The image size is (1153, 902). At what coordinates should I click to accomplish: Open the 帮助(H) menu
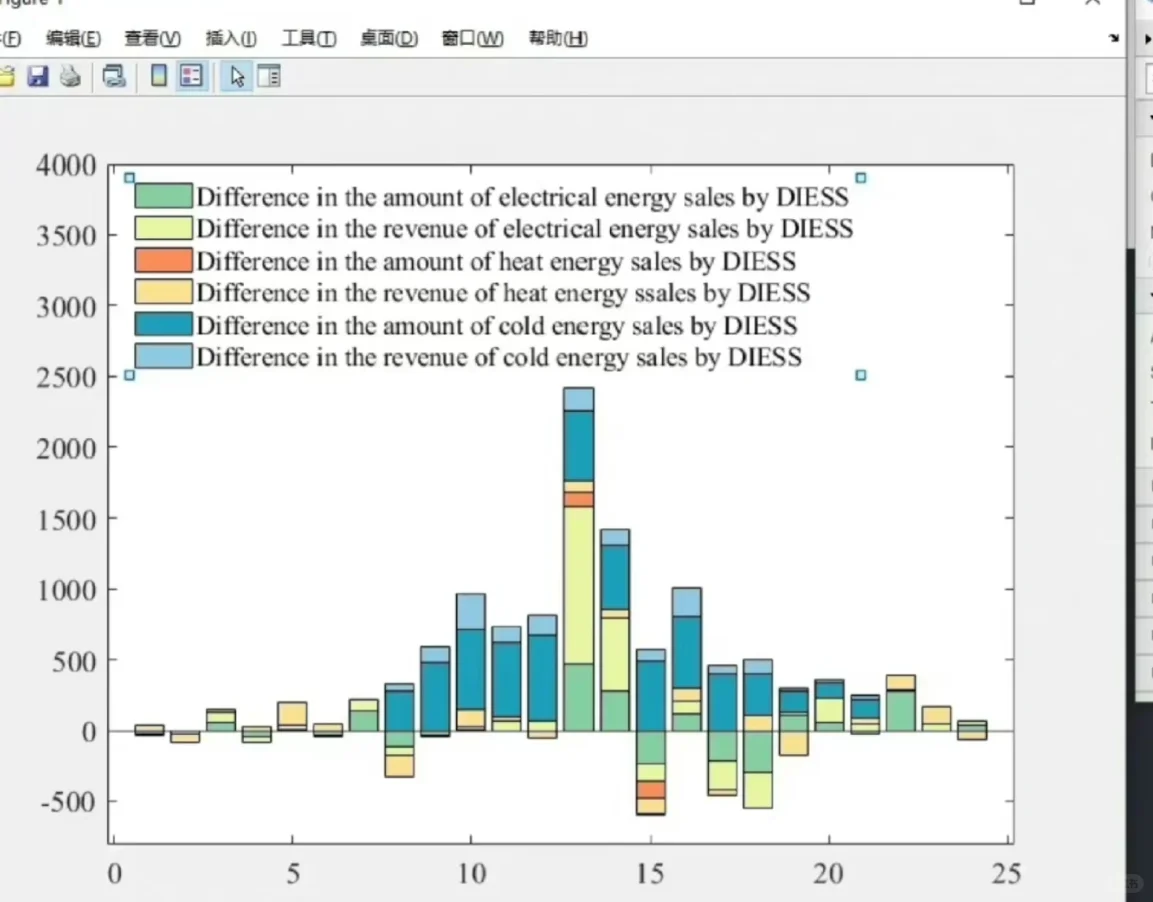[558, 38]
